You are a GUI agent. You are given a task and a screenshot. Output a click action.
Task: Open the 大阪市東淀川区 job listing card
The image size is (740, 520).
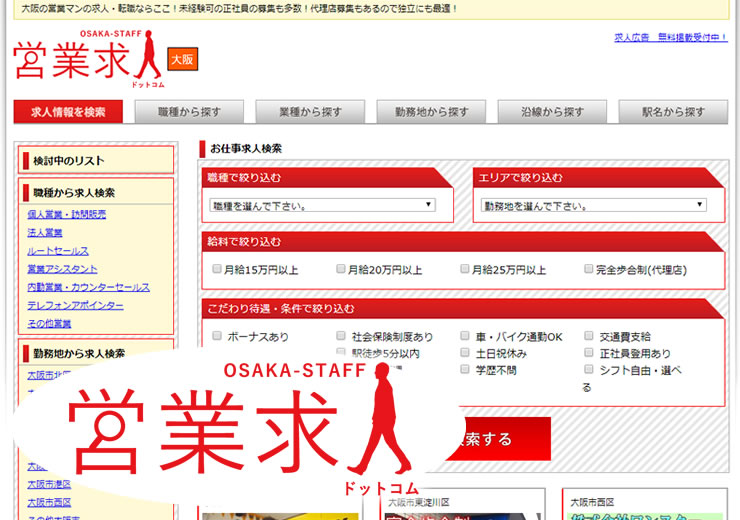coord(462,504)
